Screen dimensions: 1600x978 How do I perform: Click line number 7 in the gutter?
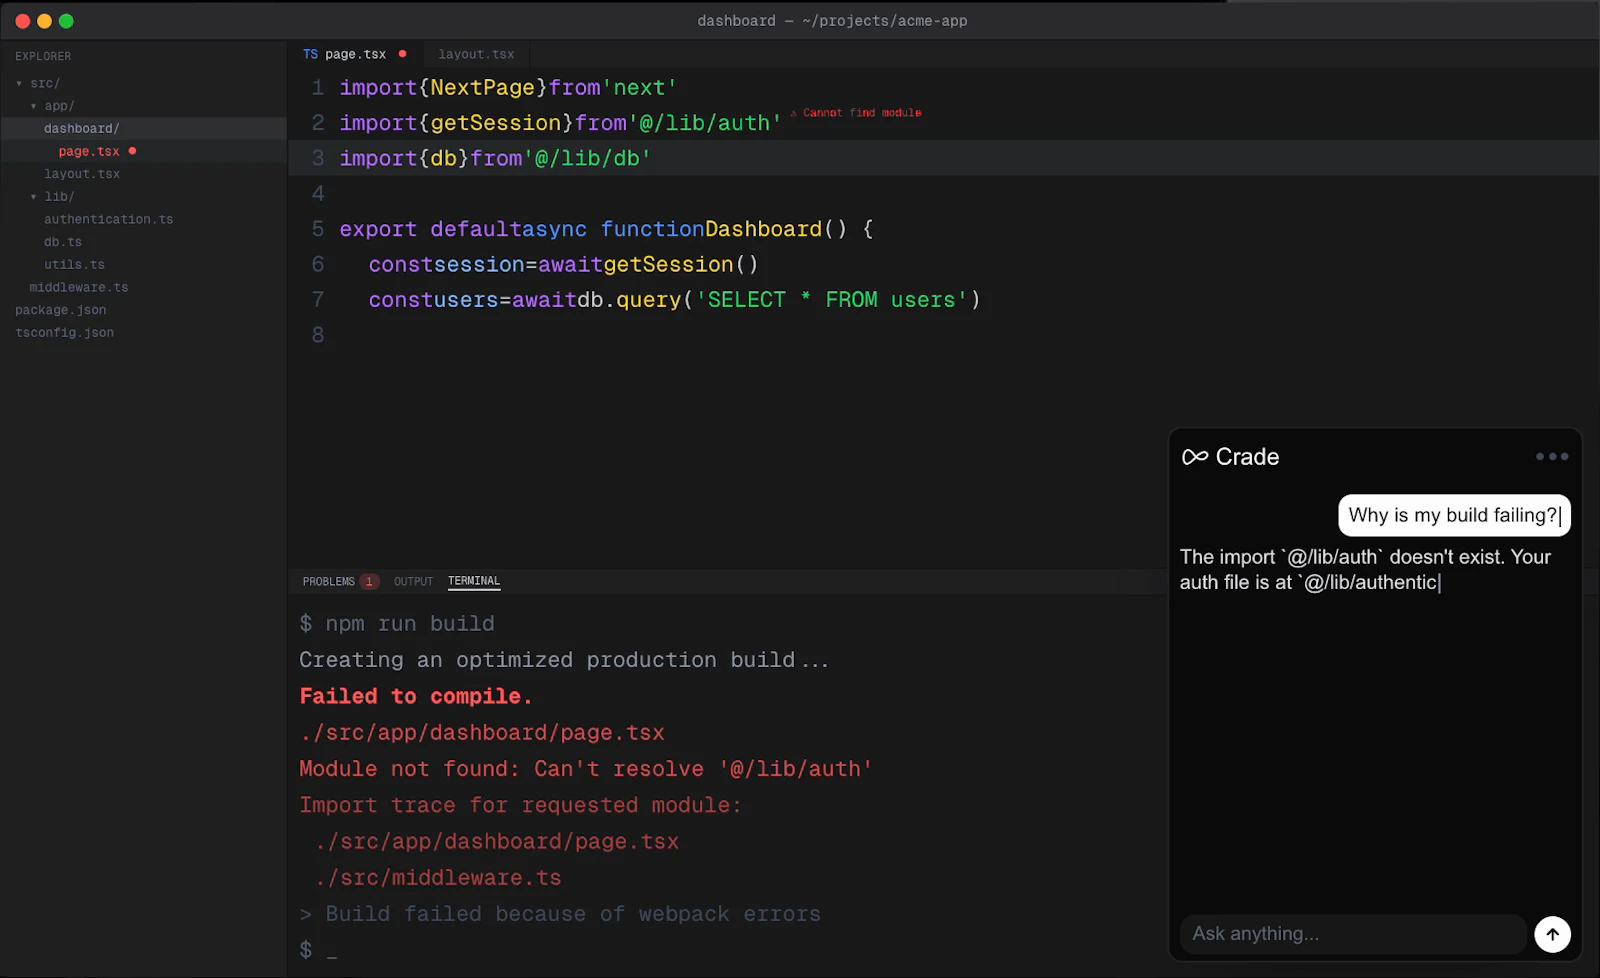[318, 300]
